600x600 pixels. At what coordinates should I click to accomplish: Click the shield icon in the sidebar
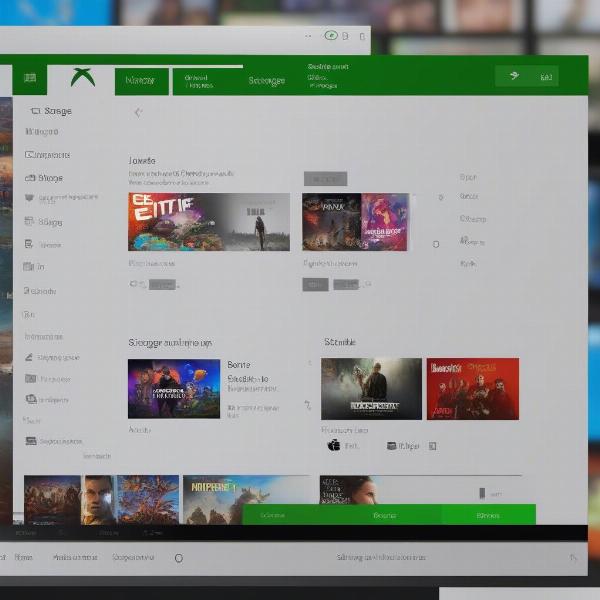coord(29,198)
